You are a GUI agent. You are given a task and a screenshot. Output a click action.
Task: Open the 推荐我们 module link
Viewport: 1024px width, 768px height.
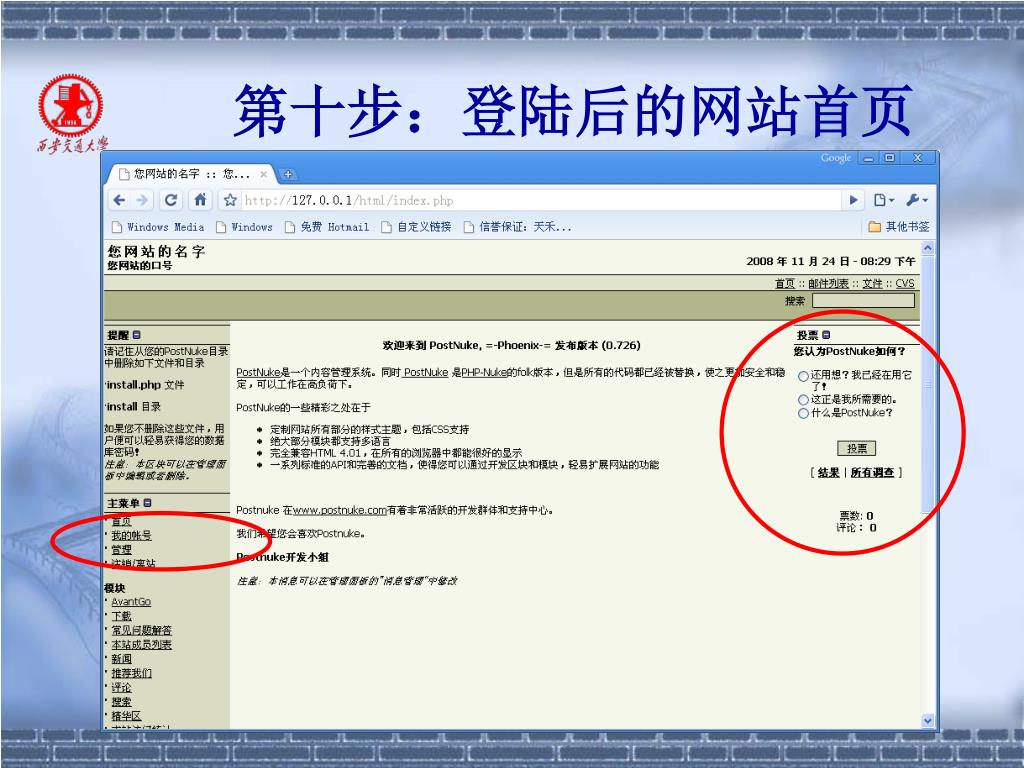click(131, 673)
